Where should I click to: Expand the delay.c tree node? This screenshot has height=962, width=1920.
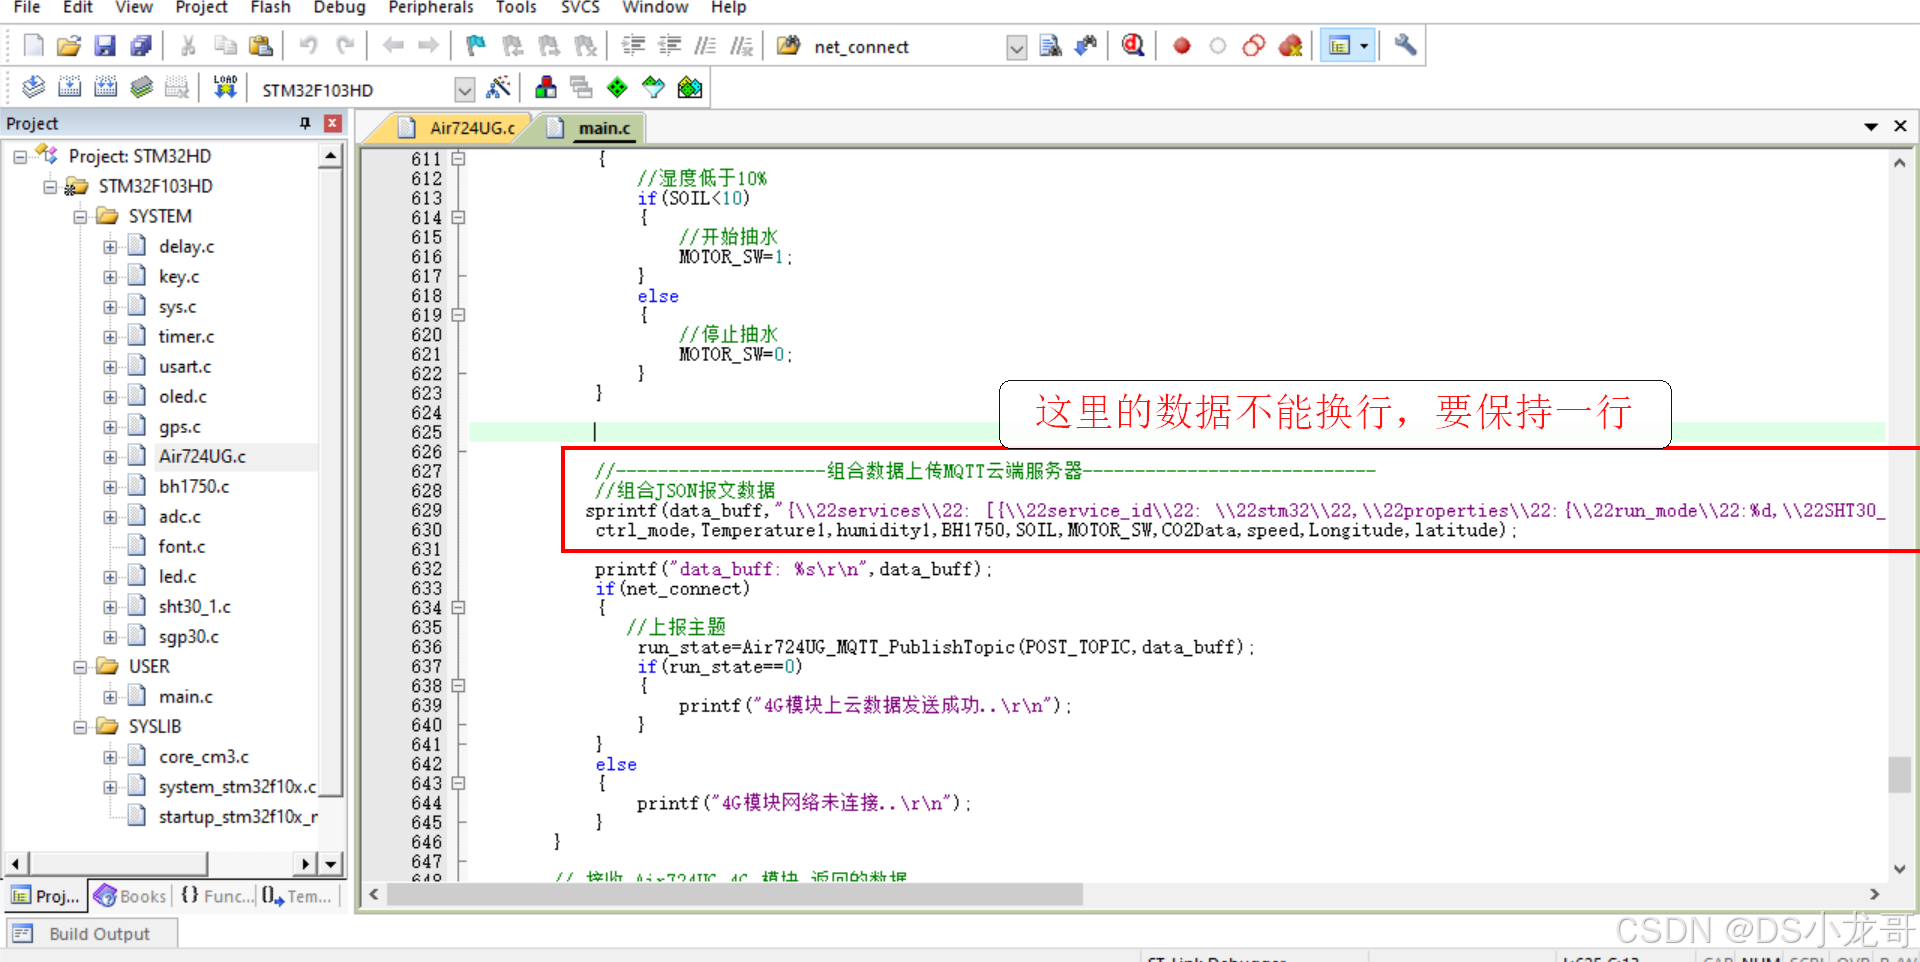coord(110,247)
